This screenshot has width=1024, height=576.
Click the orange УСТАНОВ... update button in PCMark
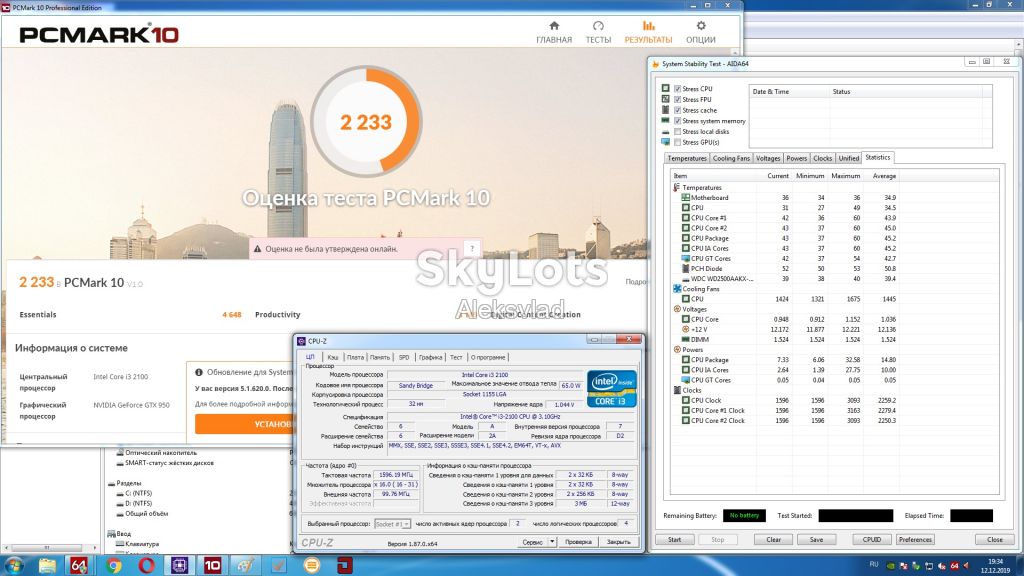click(x=243, y=424)
